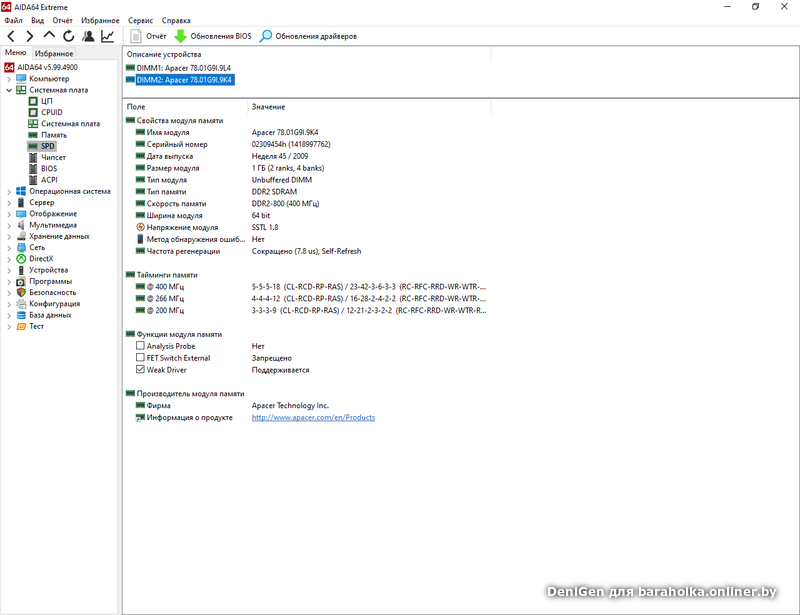Open the Отчёт menu in the menu bar
Screen dimensions: 800x615
pyautogui.click(x=62, y=20)
